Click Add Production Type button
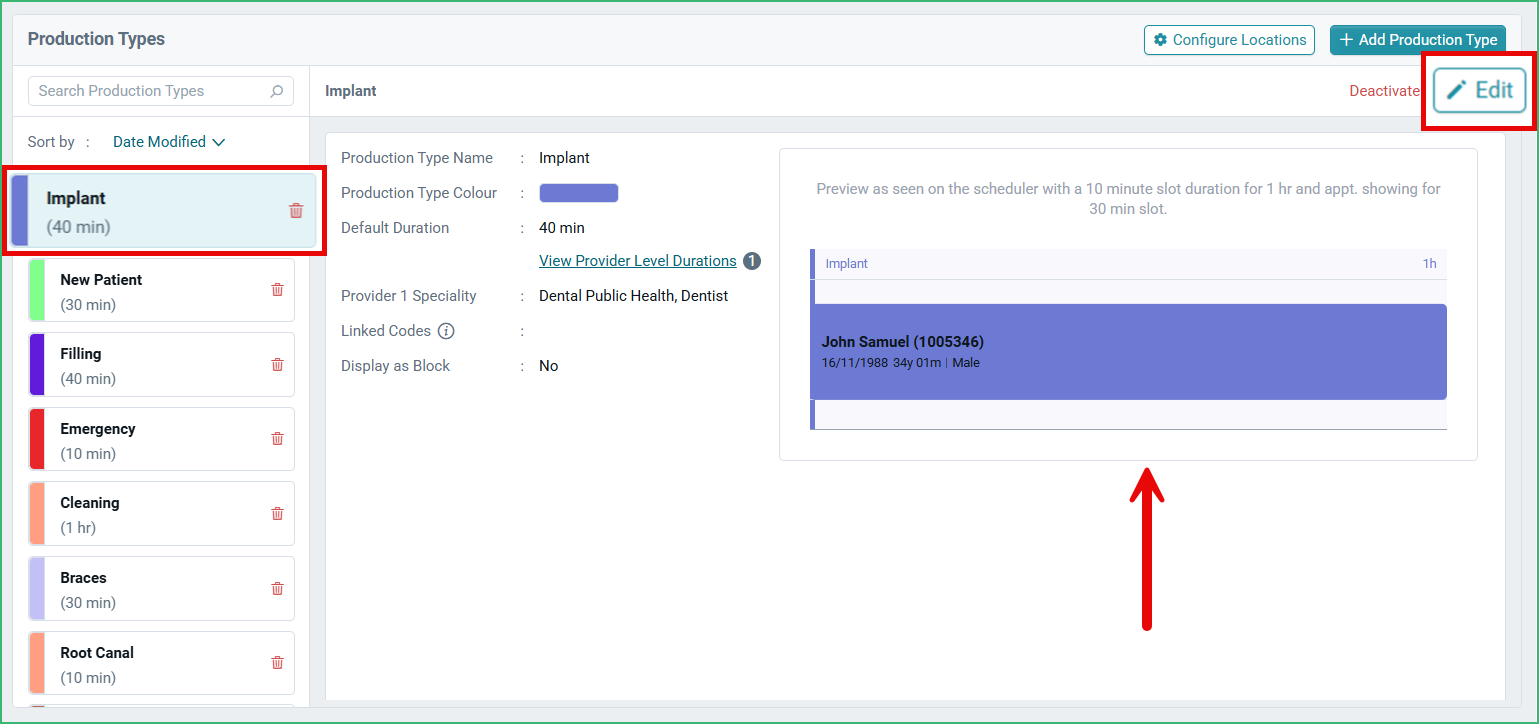 1417,40
